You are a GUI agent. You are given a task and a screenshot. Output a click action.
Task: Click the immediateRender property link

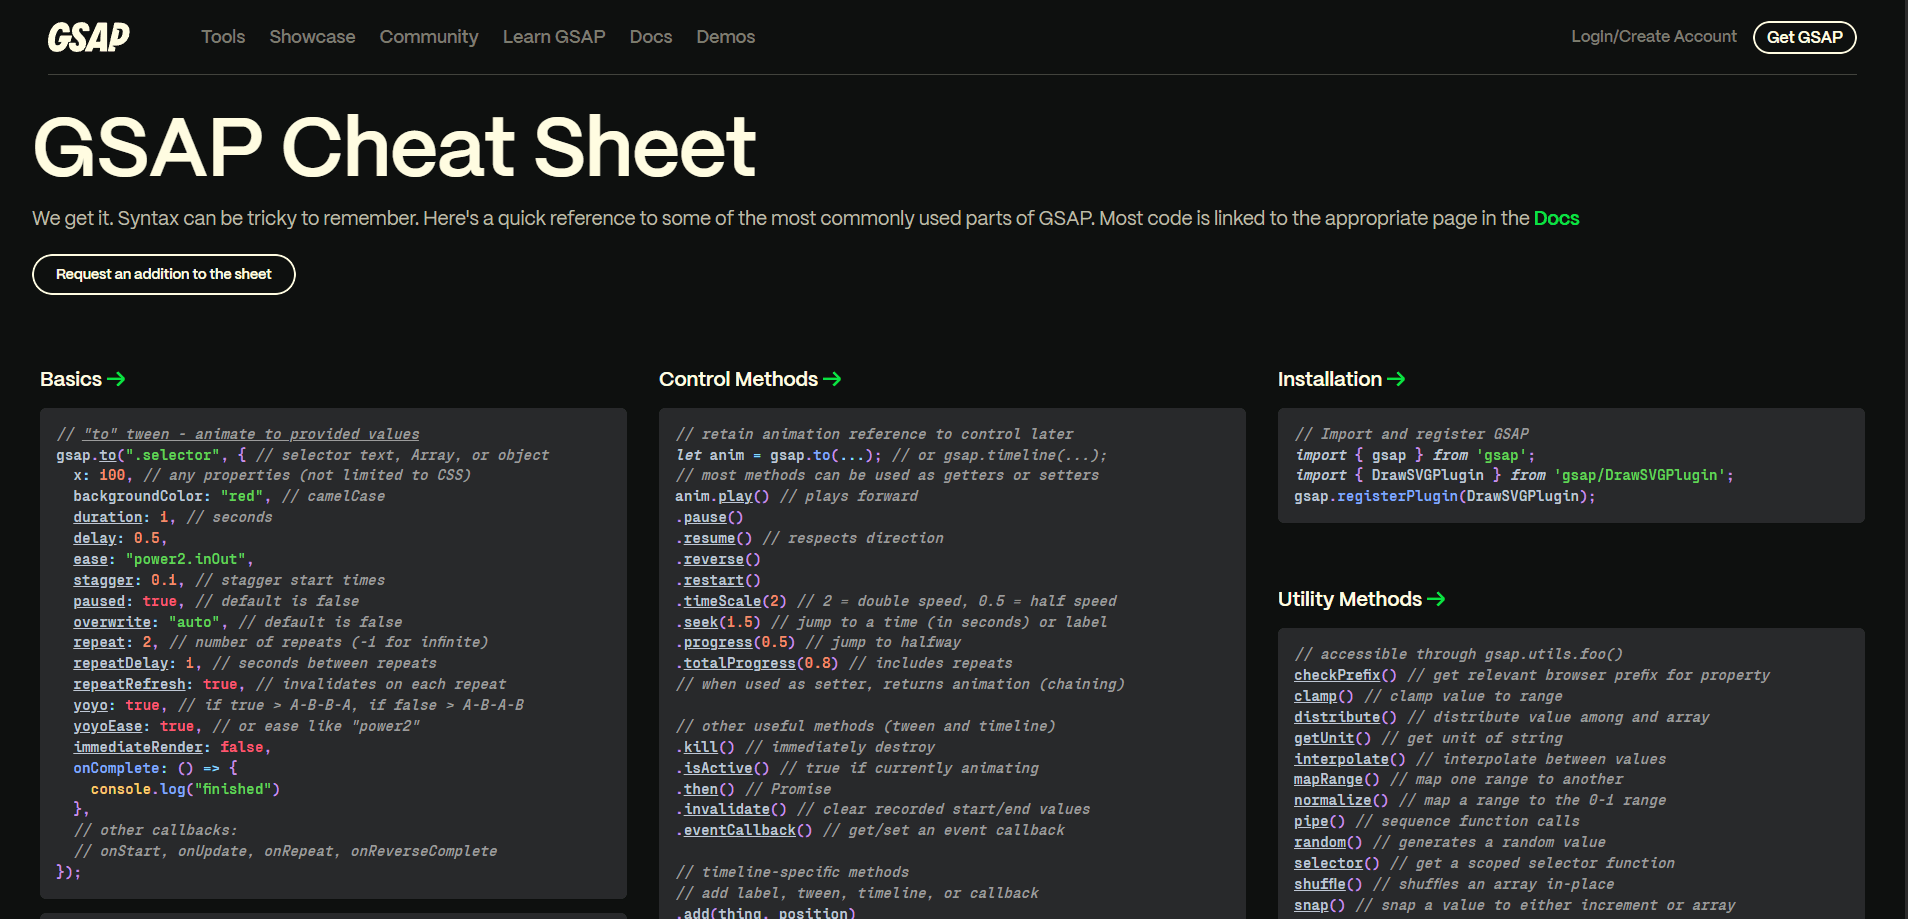click(x=138, y=747)
